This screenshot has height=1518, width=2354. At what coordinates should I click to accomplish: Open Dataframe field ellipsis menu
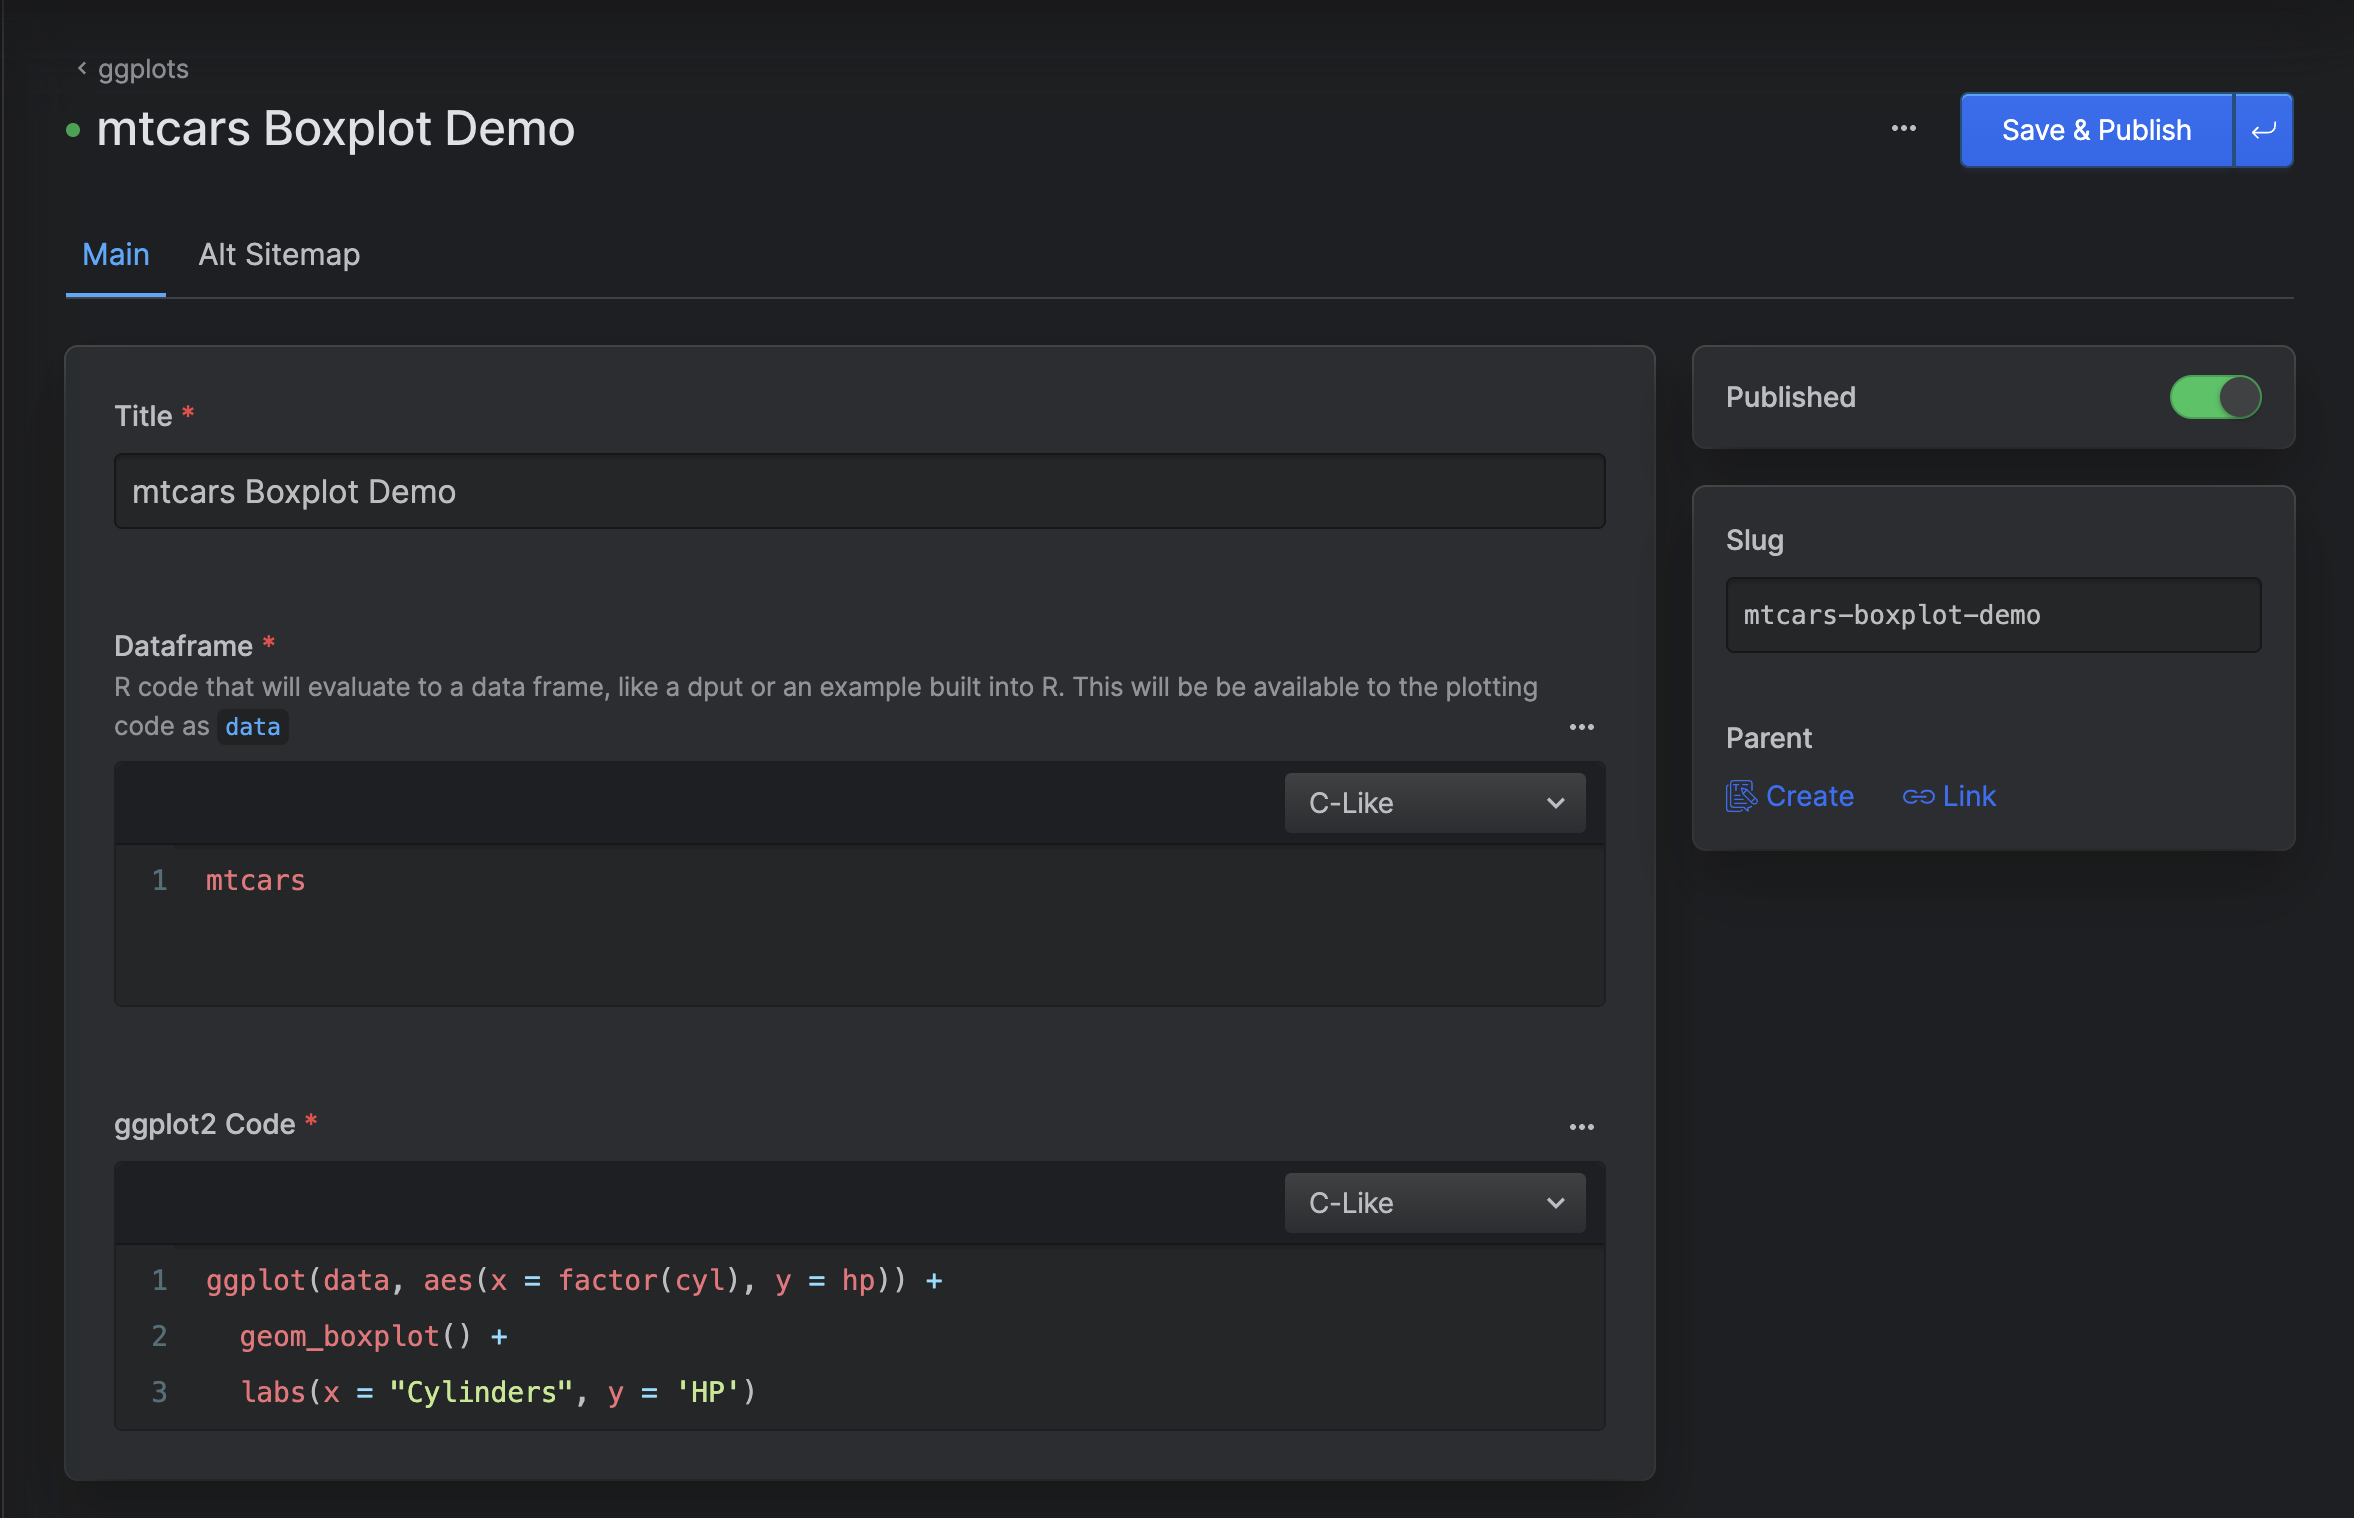(x=1582, y=727)
